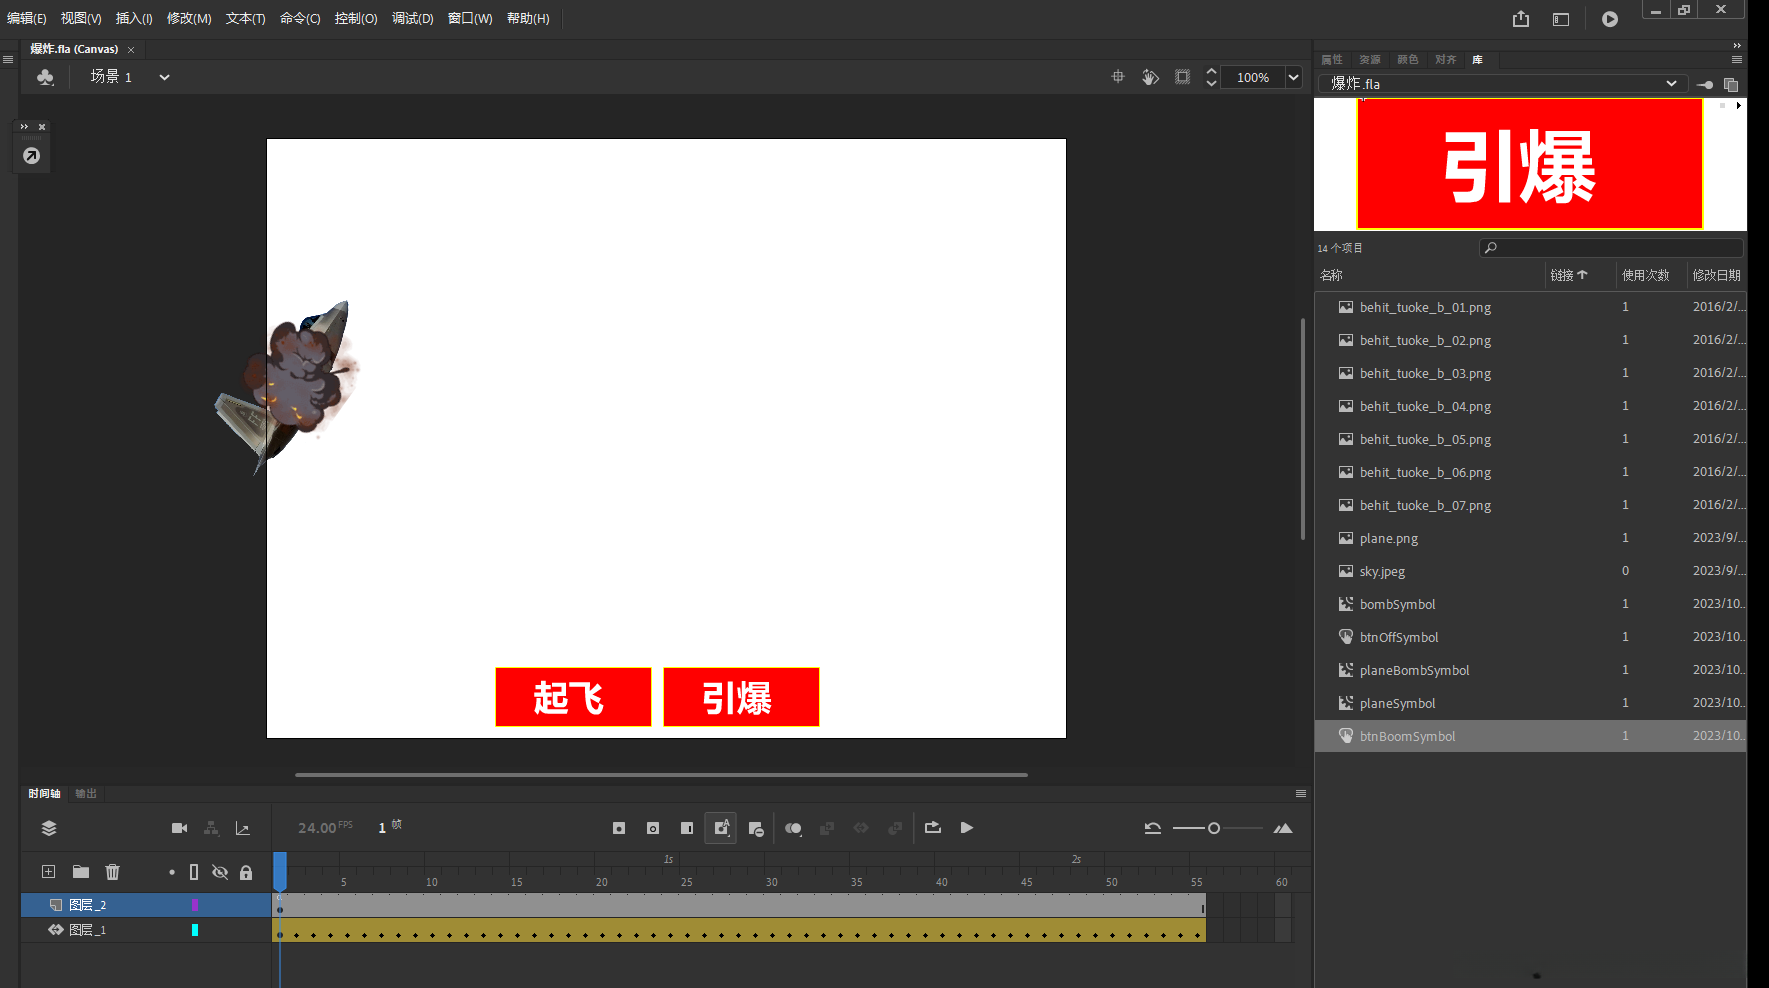This screenshot has height=988, width=1769.
Task: Click the center stage icon
Action: (1118, 77)
